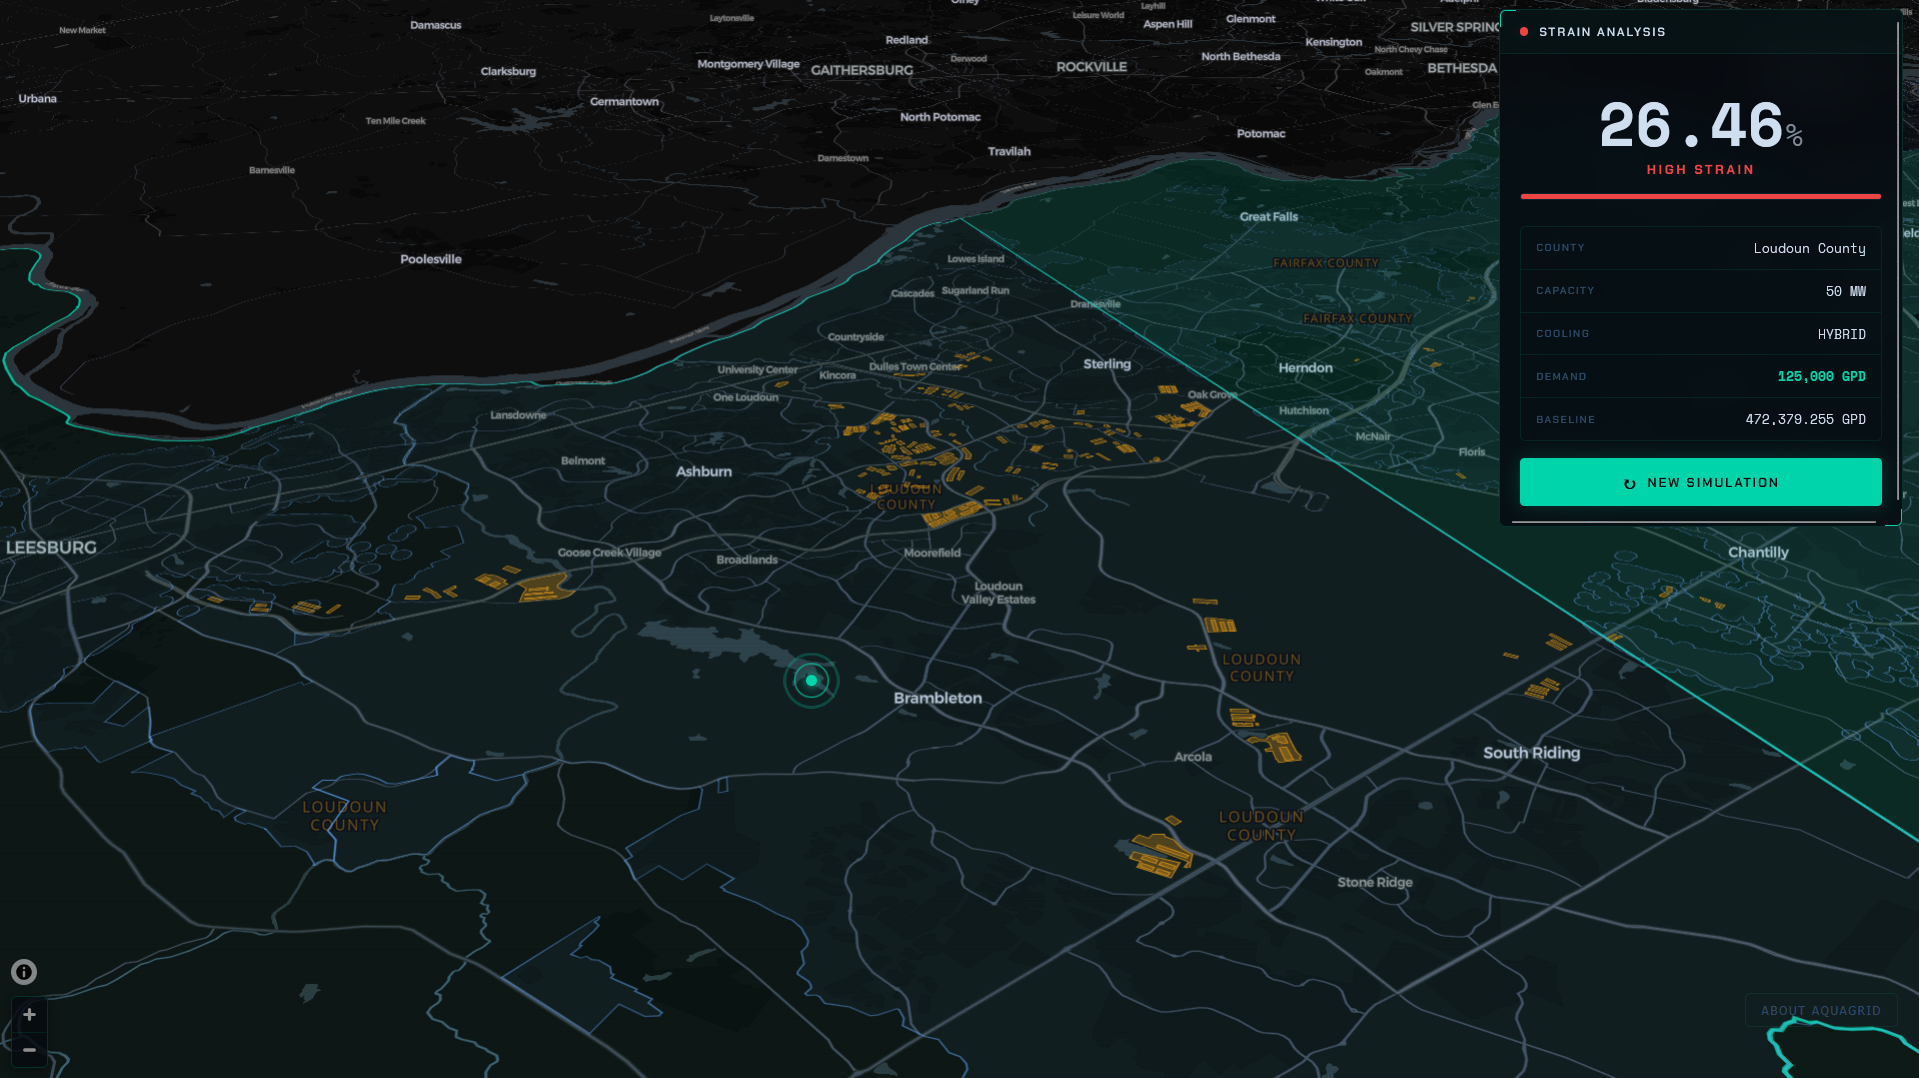Click the Germantown map label
The width and height of the screenshot is (1919, 1078).
point(624,102)
